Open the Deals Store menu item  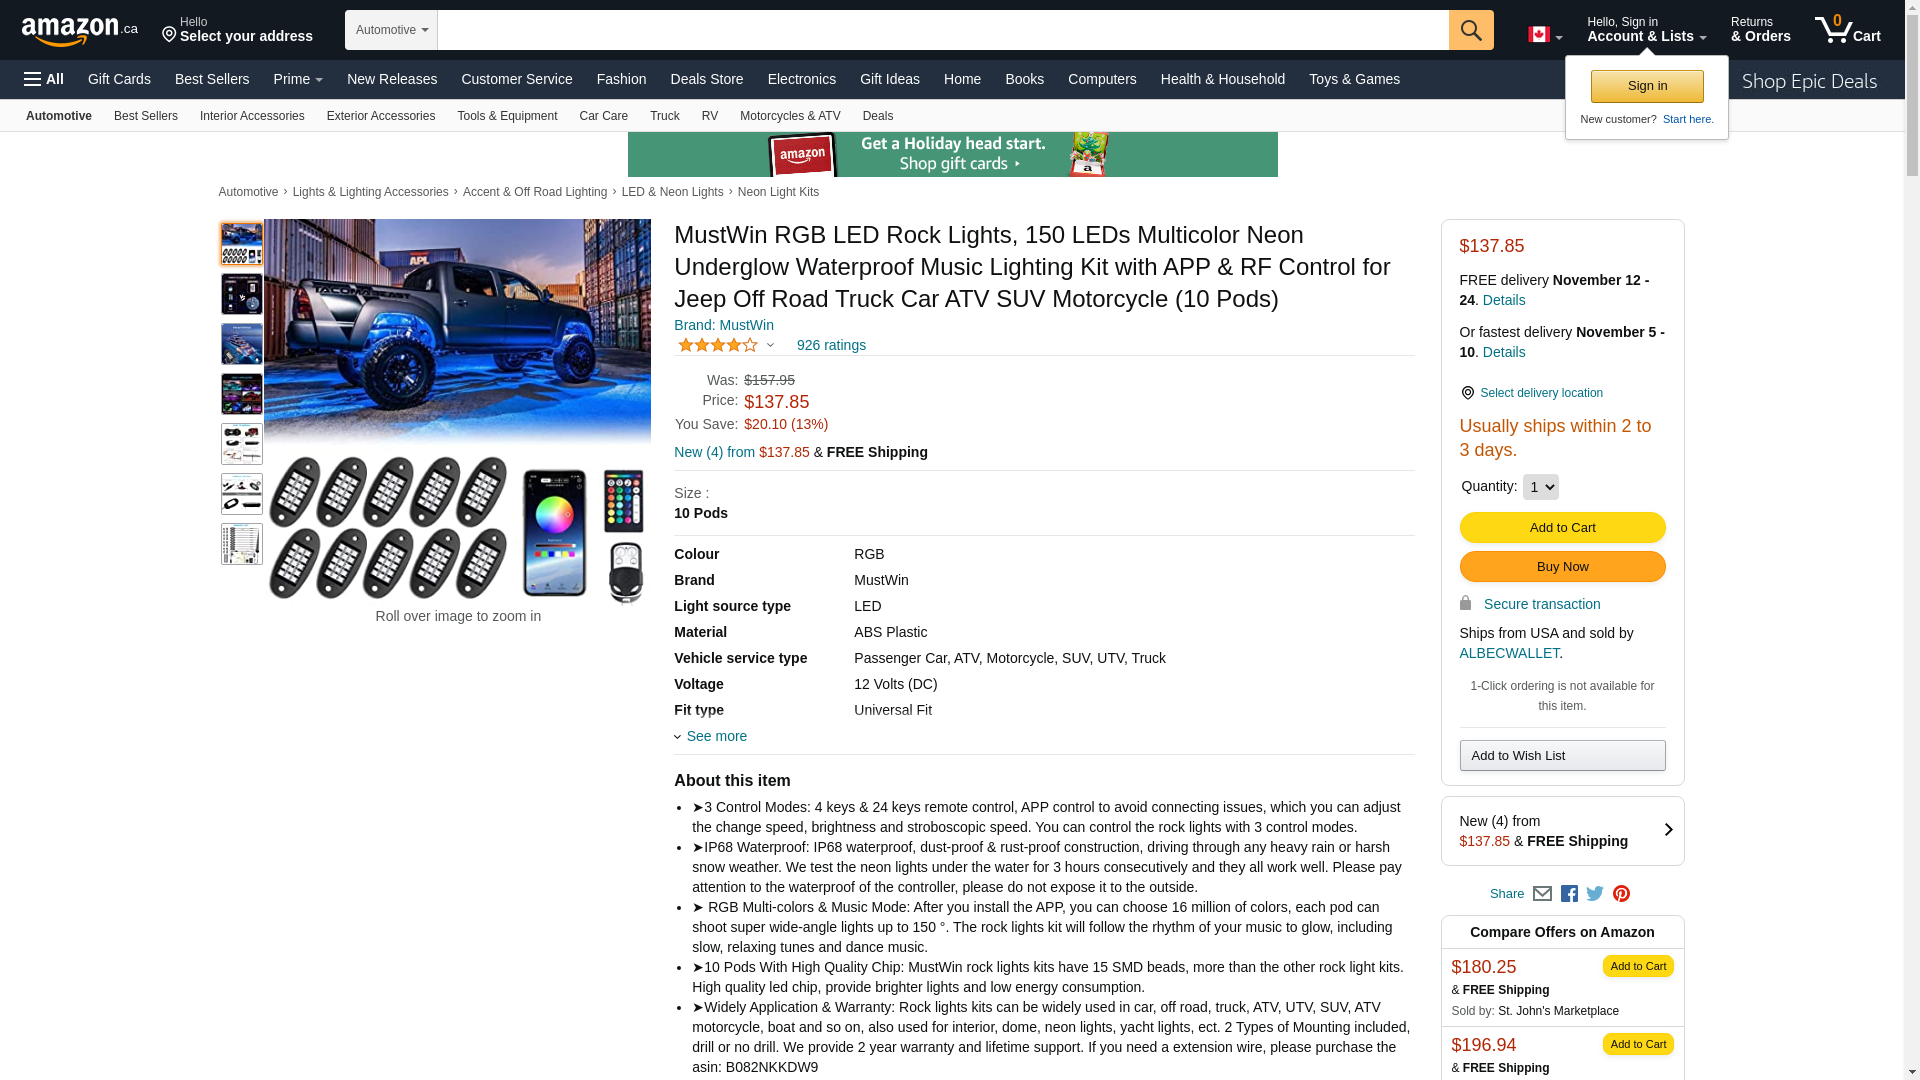click(x=706, y=79)
